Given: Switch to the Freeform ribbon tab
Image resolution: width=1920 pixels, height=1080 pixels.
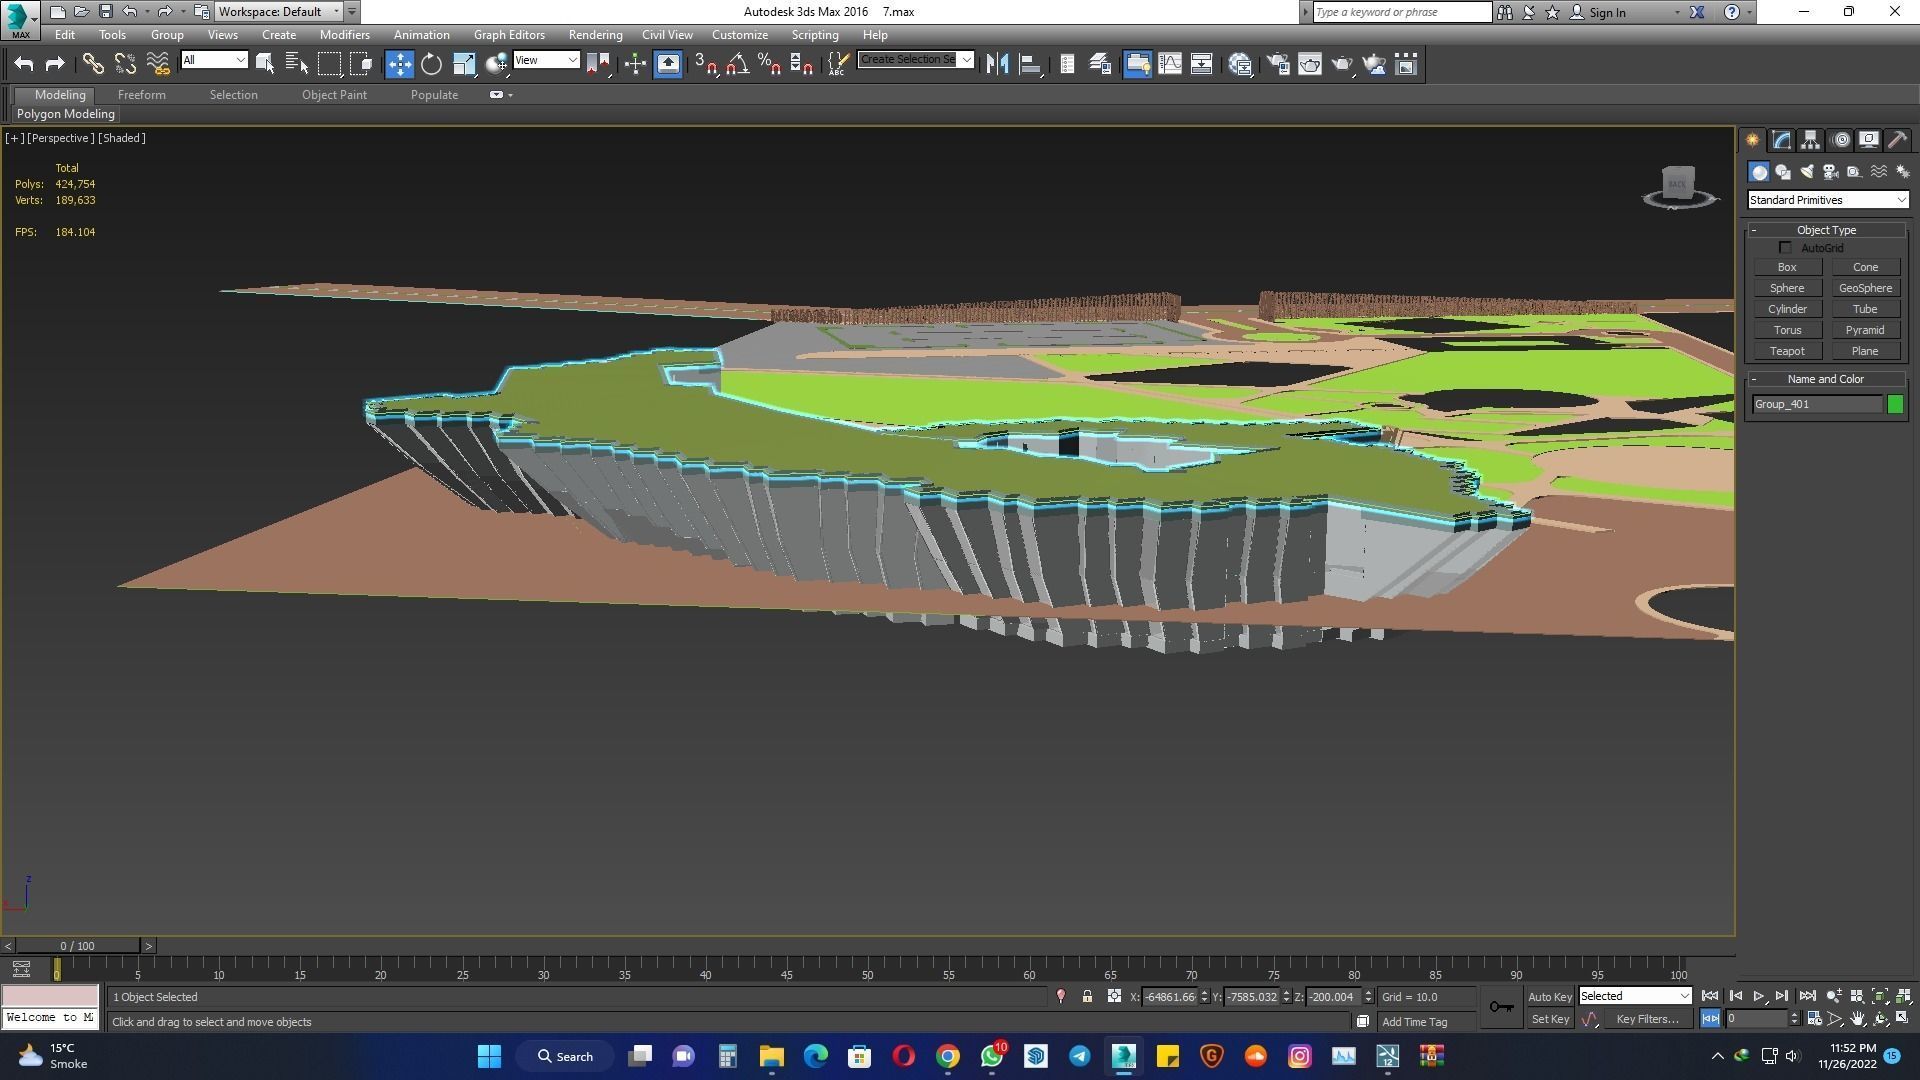Looking at the screenshot, I should click(x=141, y=95).
